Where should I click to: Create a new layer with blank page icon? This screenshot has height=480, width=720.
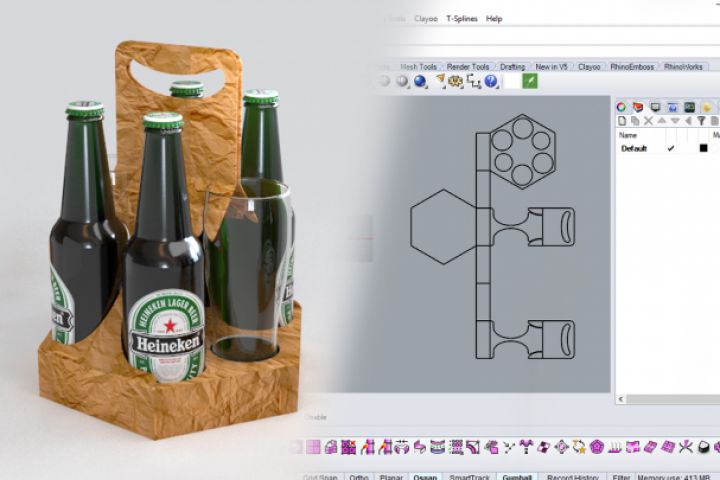pos(622,121)
